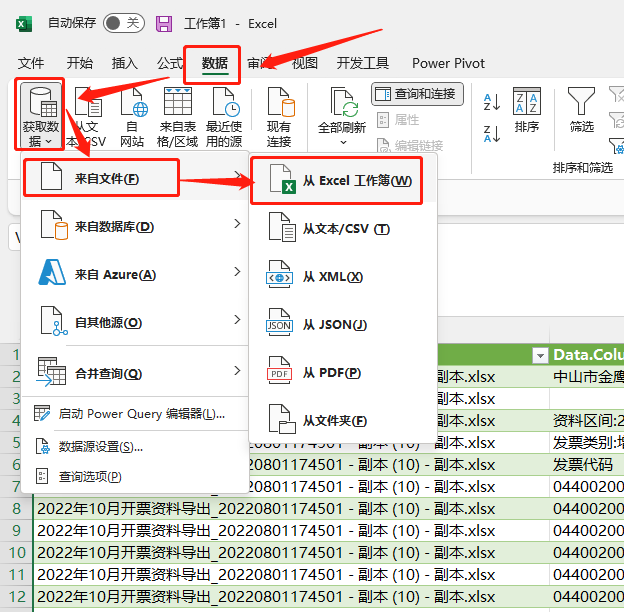
Task: Click the folder file icon for 从文件夹
Action: tap(282, 419)
